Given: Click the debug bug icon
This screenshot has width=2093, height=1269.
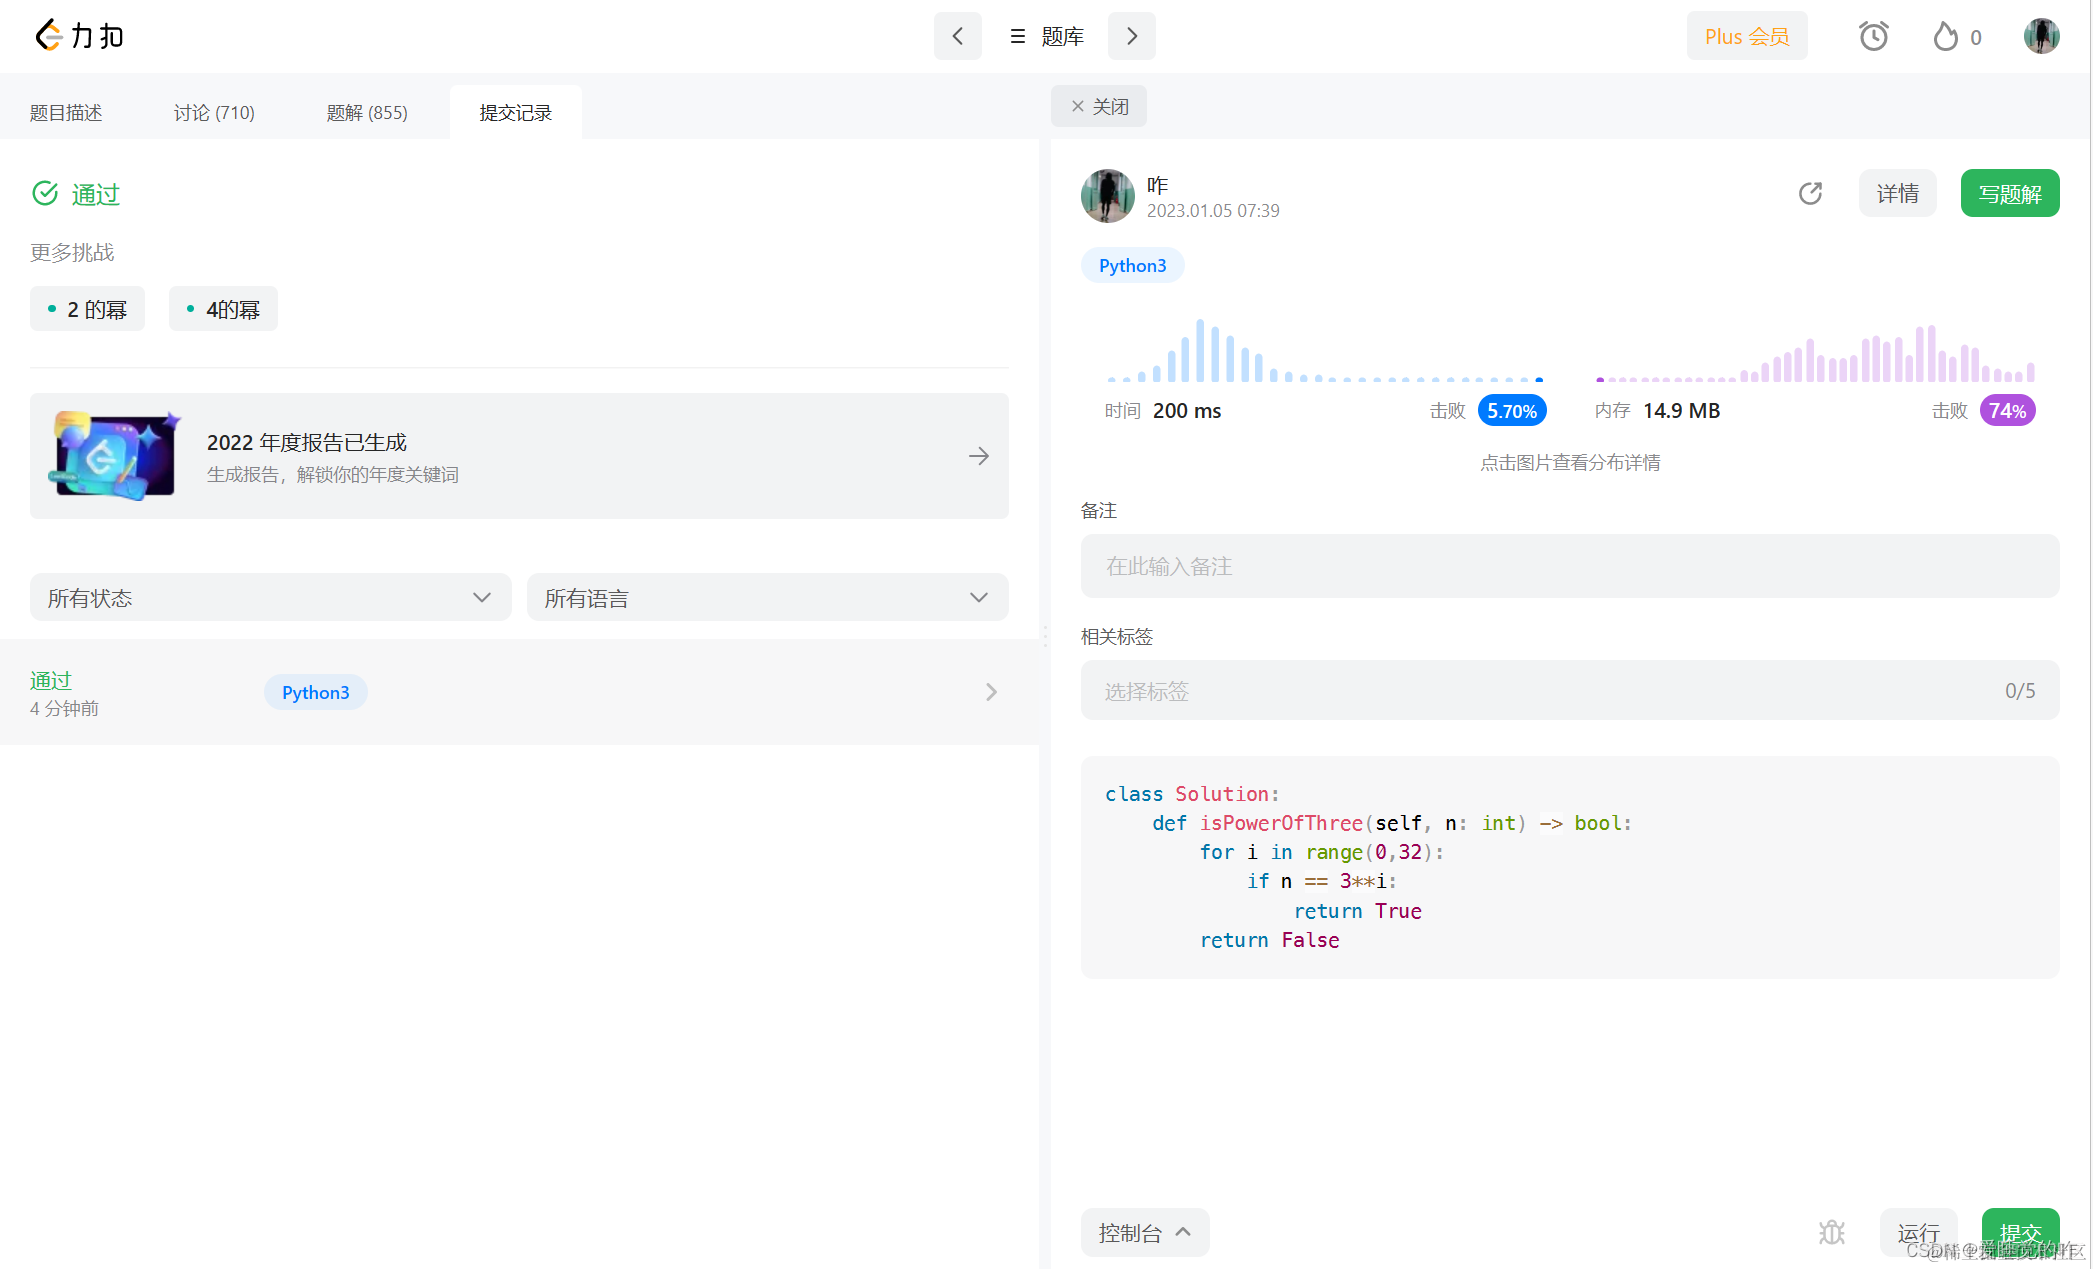Looking at the screenshot, I should tap(1831, 1232).
